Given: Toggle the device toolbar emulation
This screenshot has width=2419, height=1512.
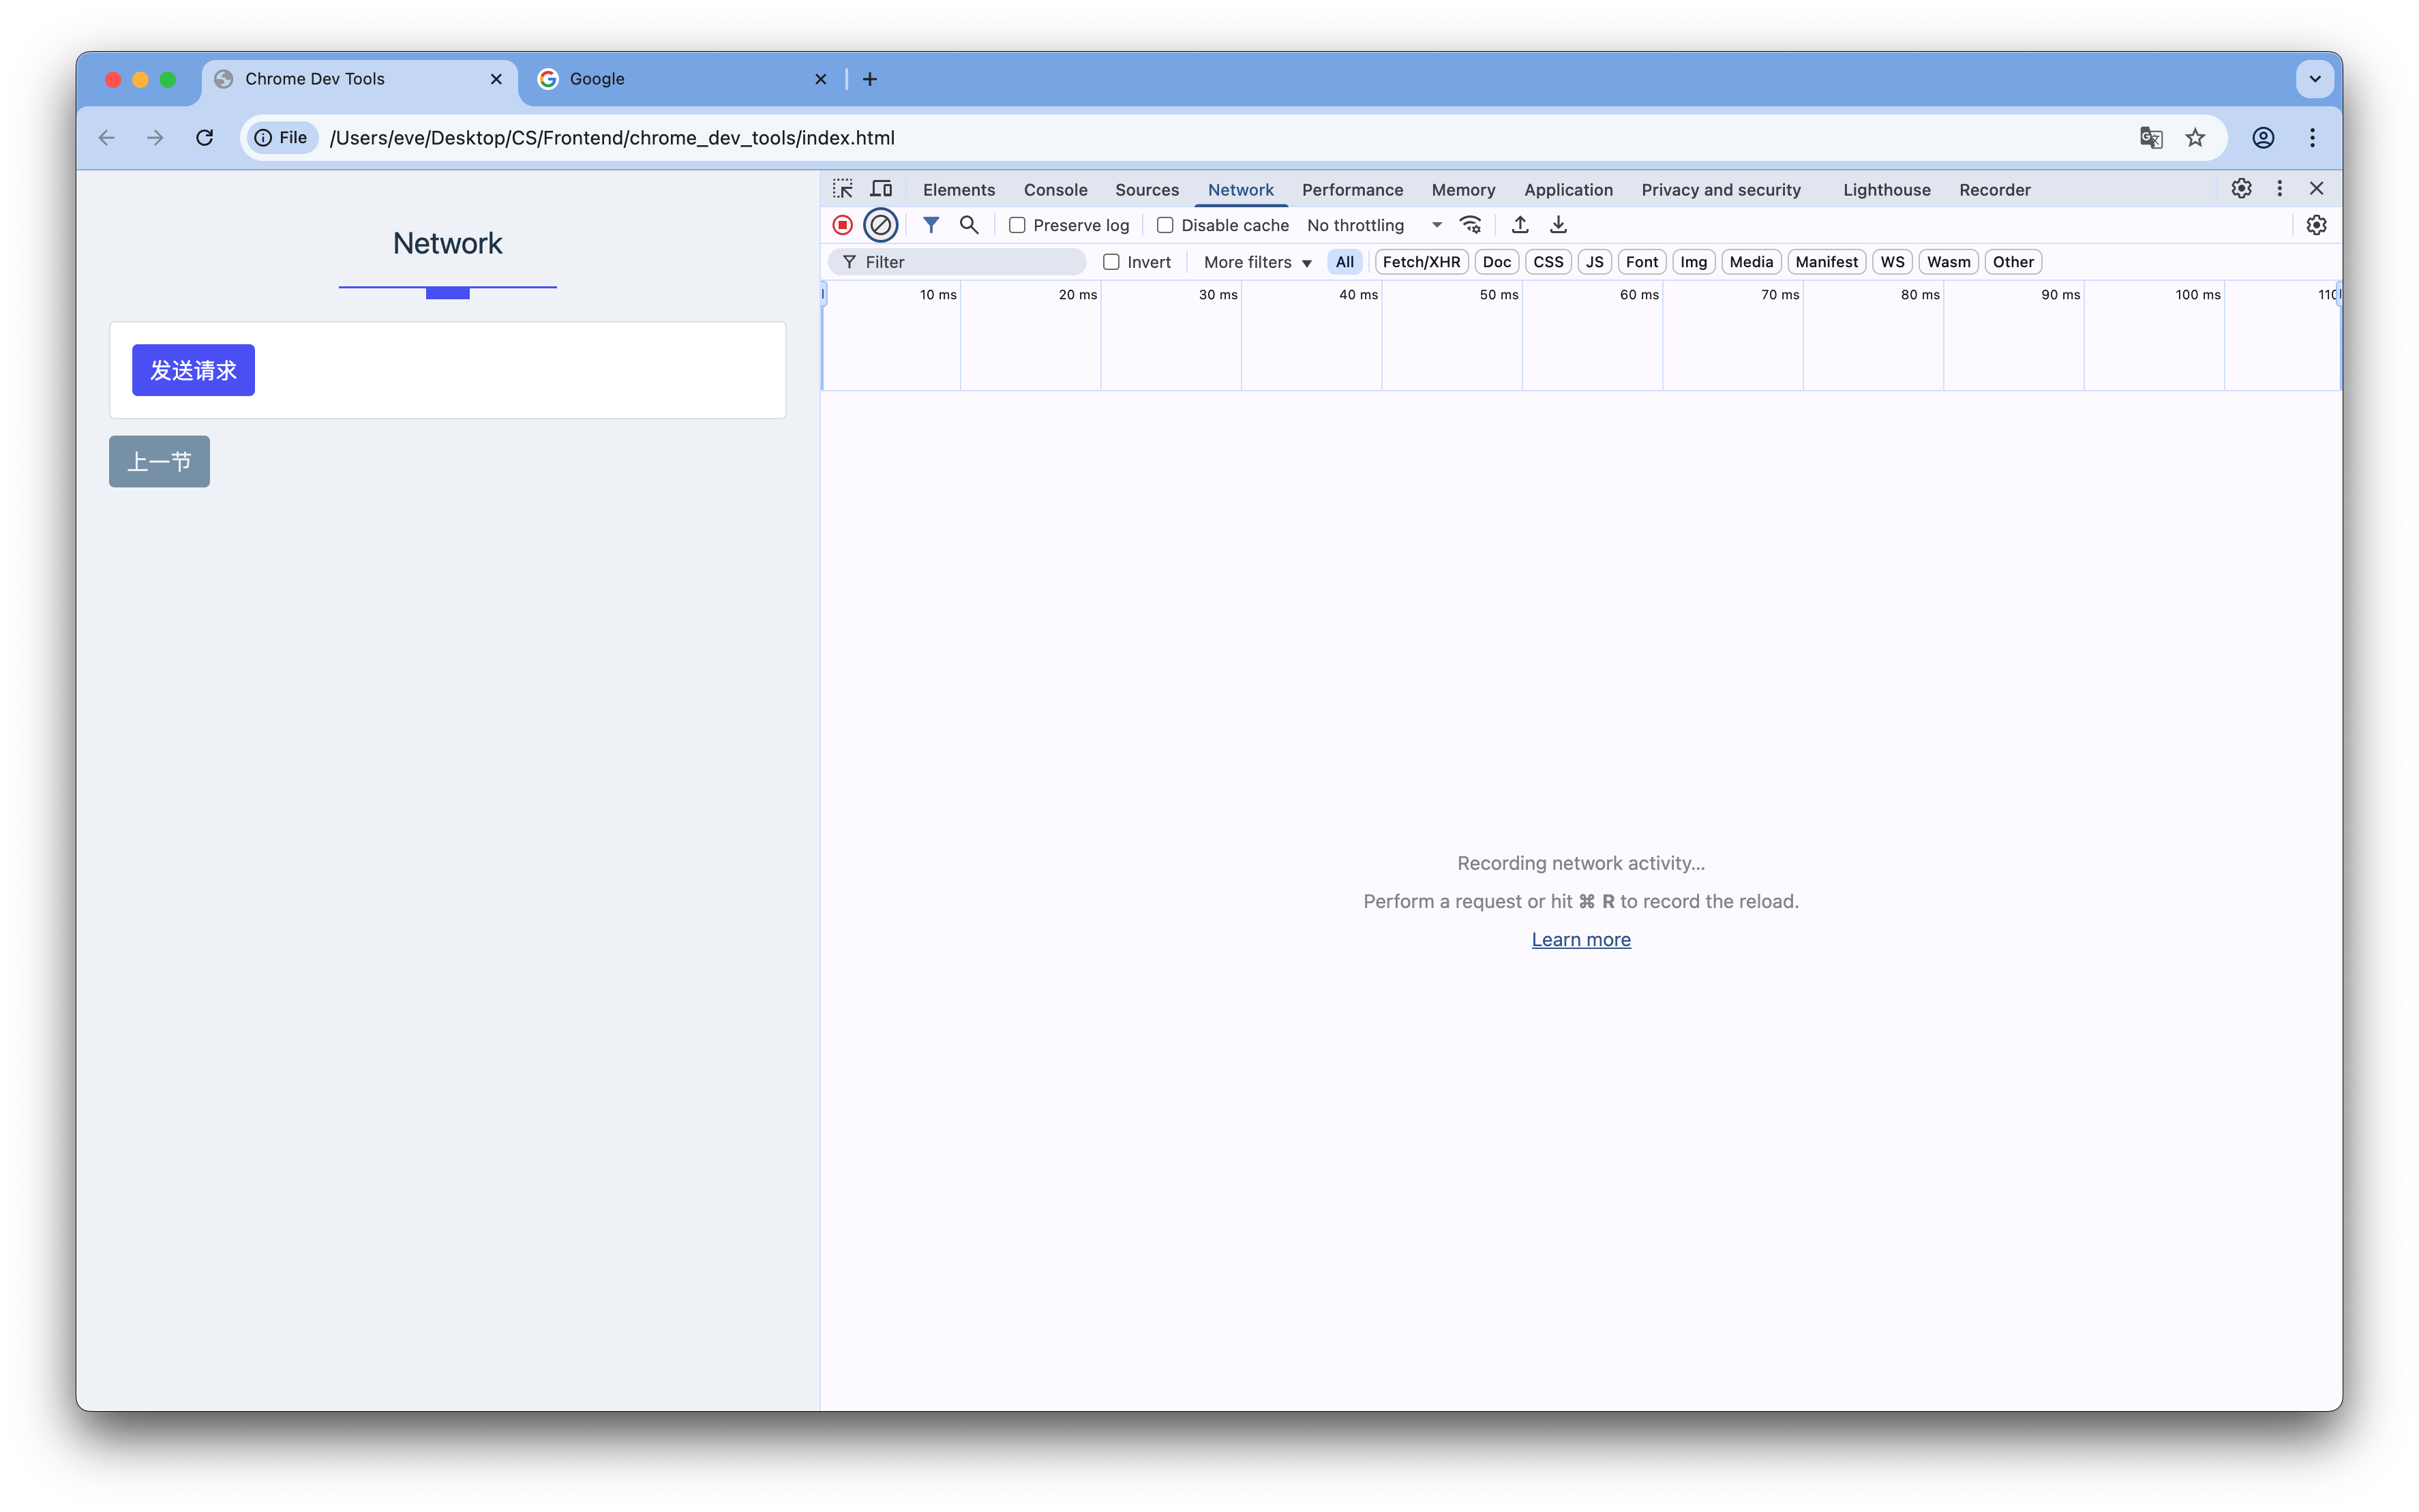Looking at the screenshot, I should point(881,188).
